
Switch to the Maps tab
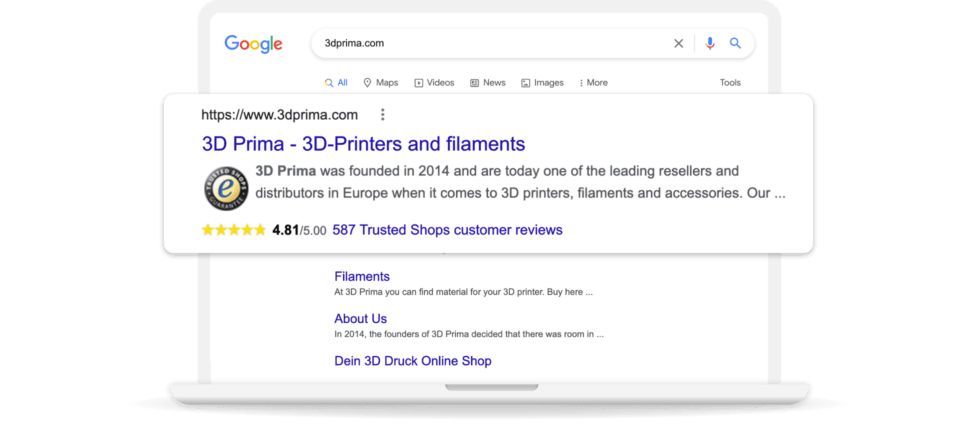point(380,83)
